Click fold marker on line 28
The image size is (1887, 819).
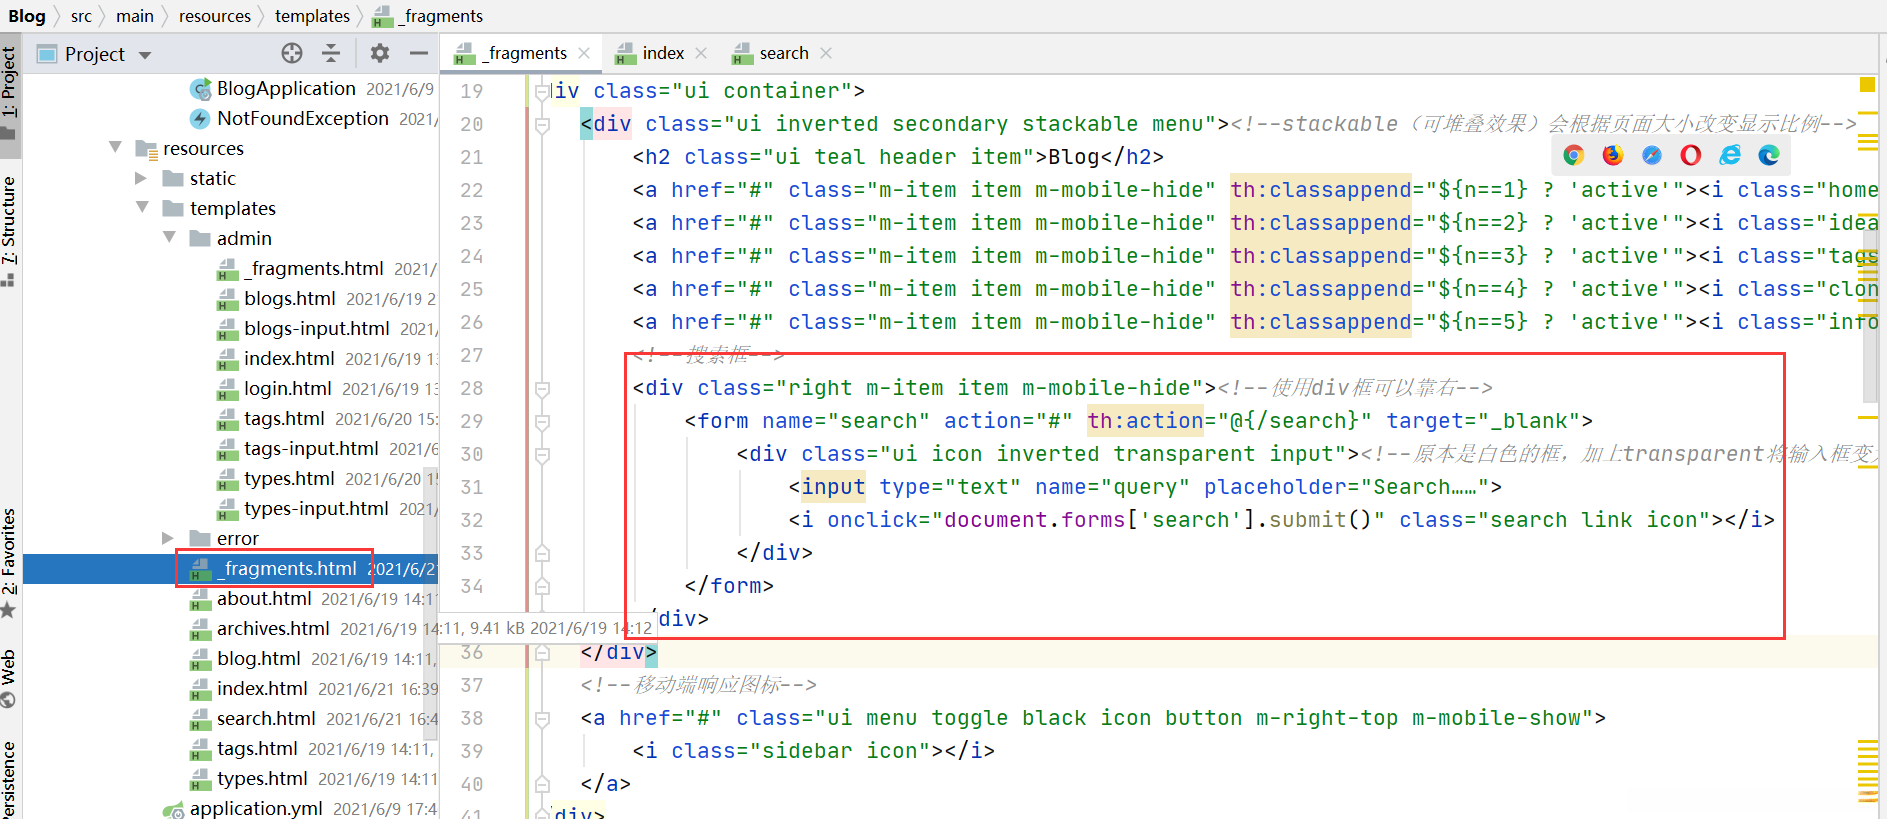[x=542, y=388]
